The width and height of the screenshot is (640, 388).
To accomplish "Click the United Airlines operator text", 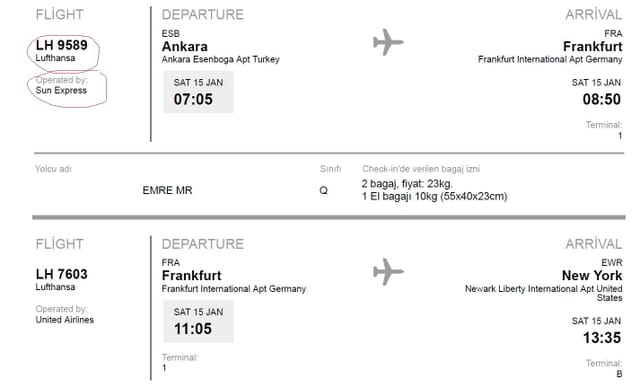I will pos(64,320).
